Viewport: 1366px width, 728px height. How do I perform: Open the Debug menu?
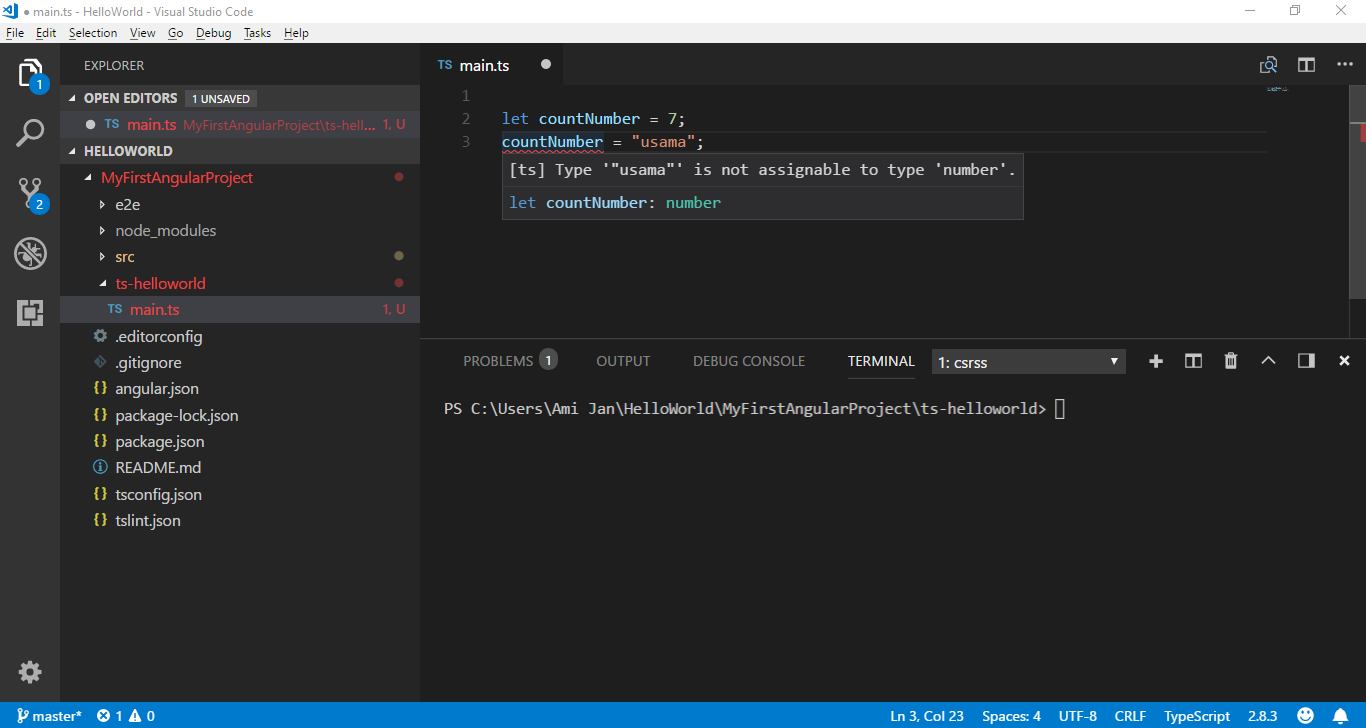click(x=214, y=33)
